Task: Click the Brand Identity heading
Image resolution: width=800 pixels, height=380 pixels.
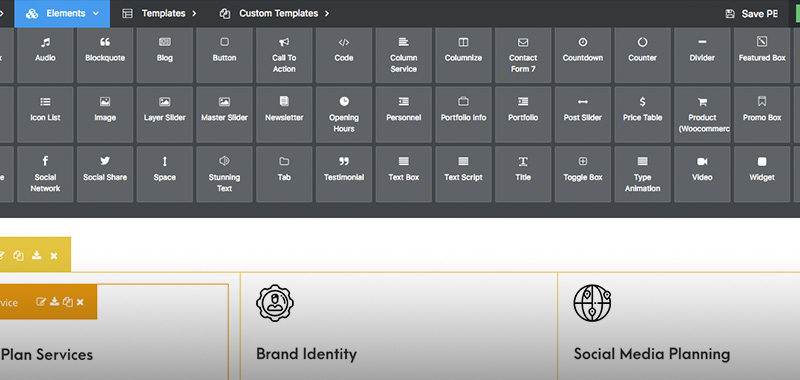Action: click(x=306, y=353)
